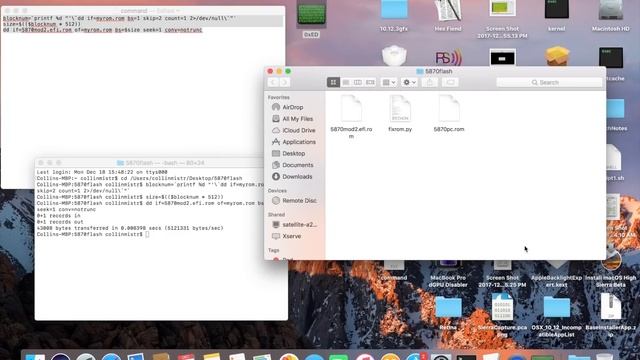This screenshot has height=360, width=640.
Task: Click the blocknum printf line in command window
Action: [120, 18]
